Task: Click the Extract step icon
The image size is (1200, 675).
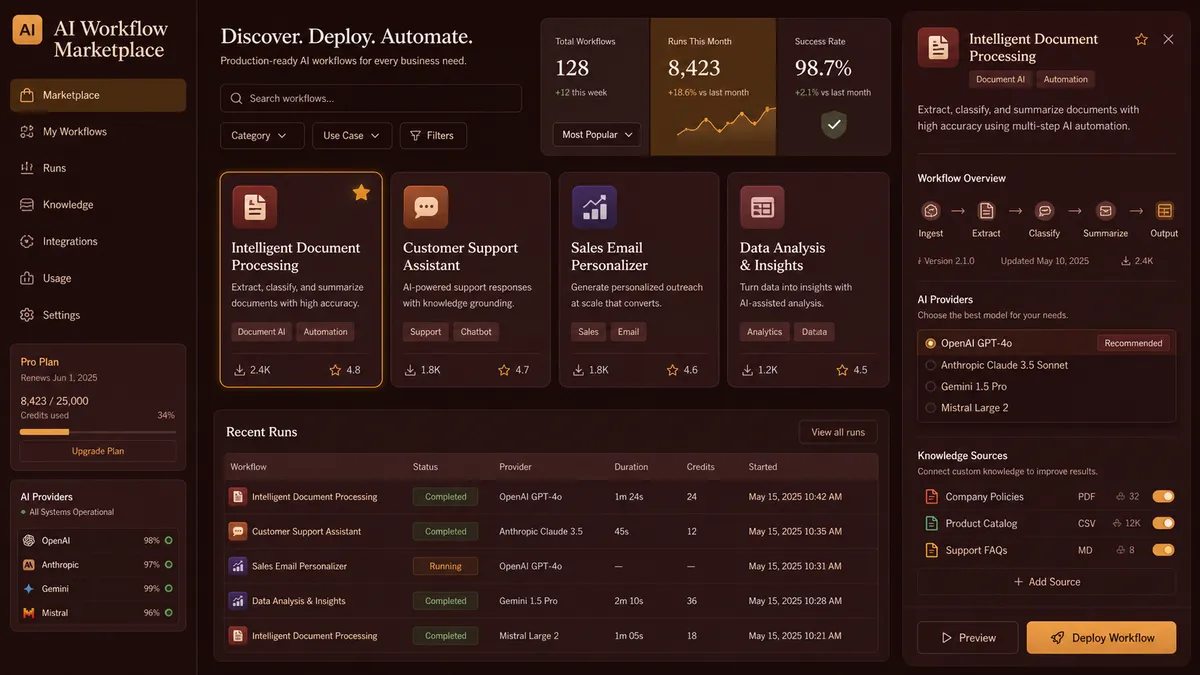Action: [986, 211]
